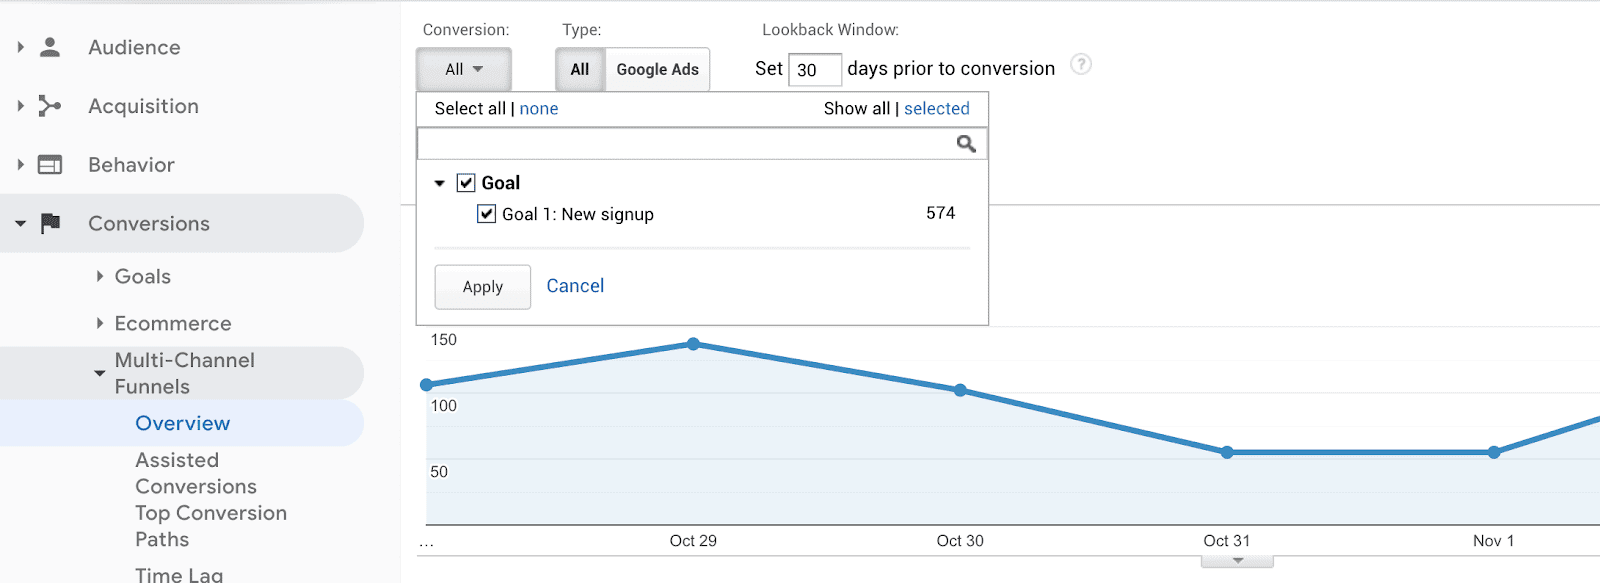
Task: Click the Behavior window icon
Action: [50, 165]
